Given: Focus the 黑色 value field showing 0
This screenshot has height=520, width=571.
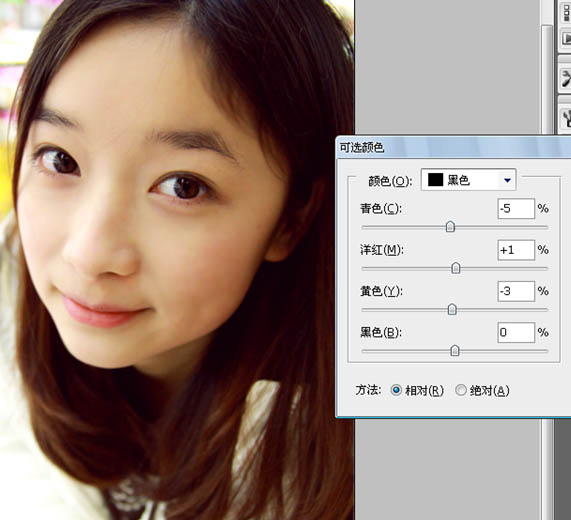Looking at the screenshot, I should click(x=516, y=332).
